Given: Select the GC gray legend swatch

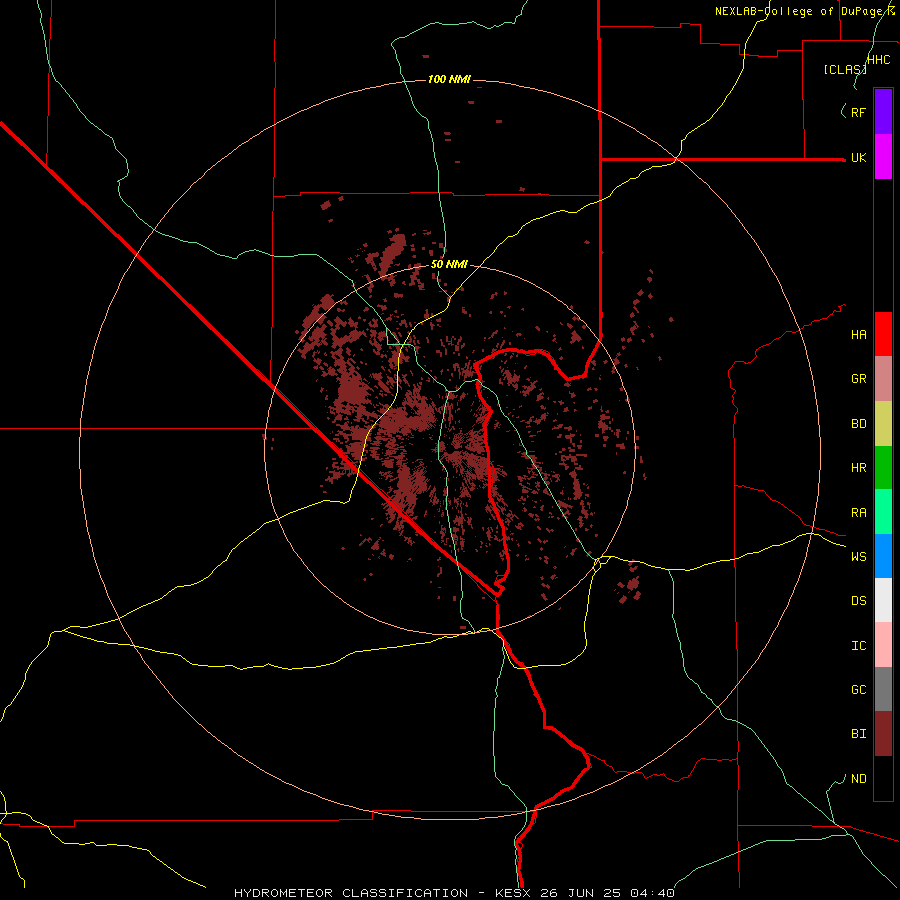Looking at the screenshot, I should 883,689.
